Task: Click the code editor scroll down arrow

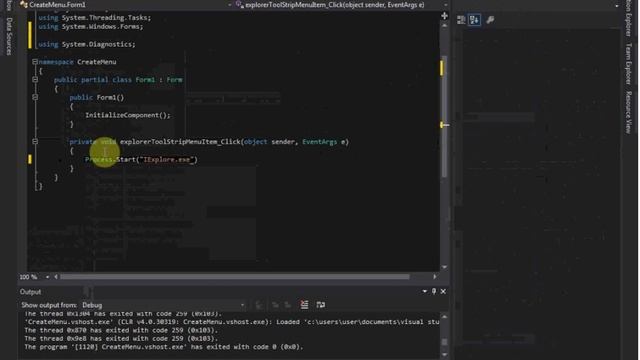Action: [444, 267]
